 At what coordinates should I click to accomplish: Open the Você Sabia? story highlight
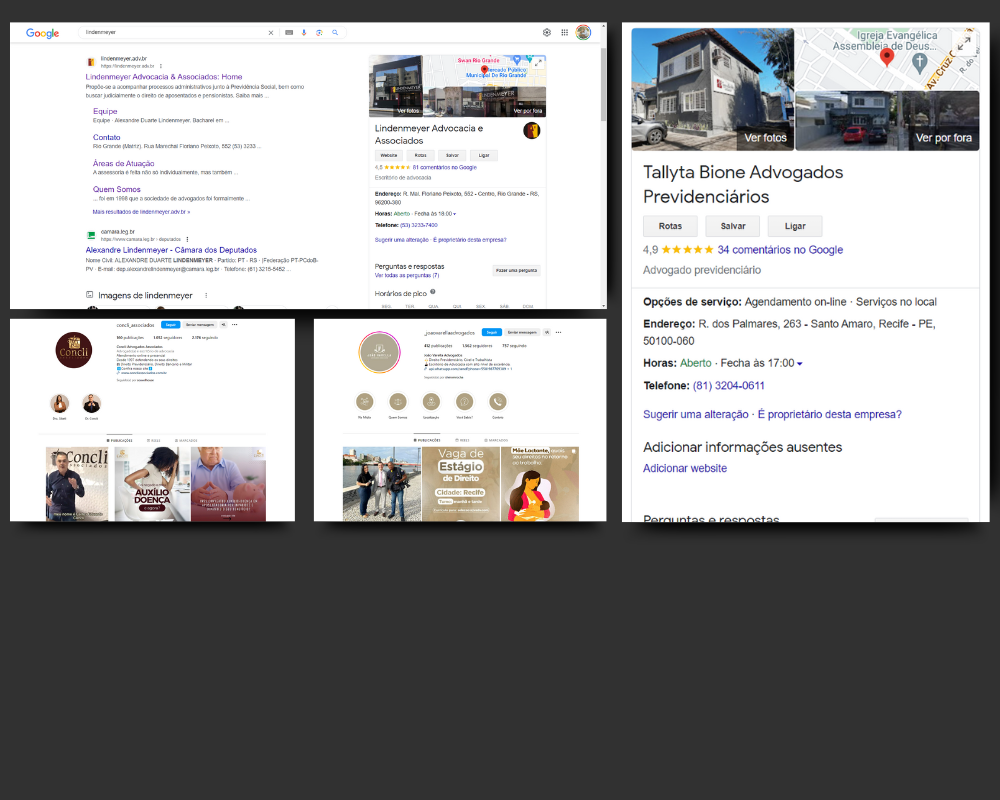[464, 401]
